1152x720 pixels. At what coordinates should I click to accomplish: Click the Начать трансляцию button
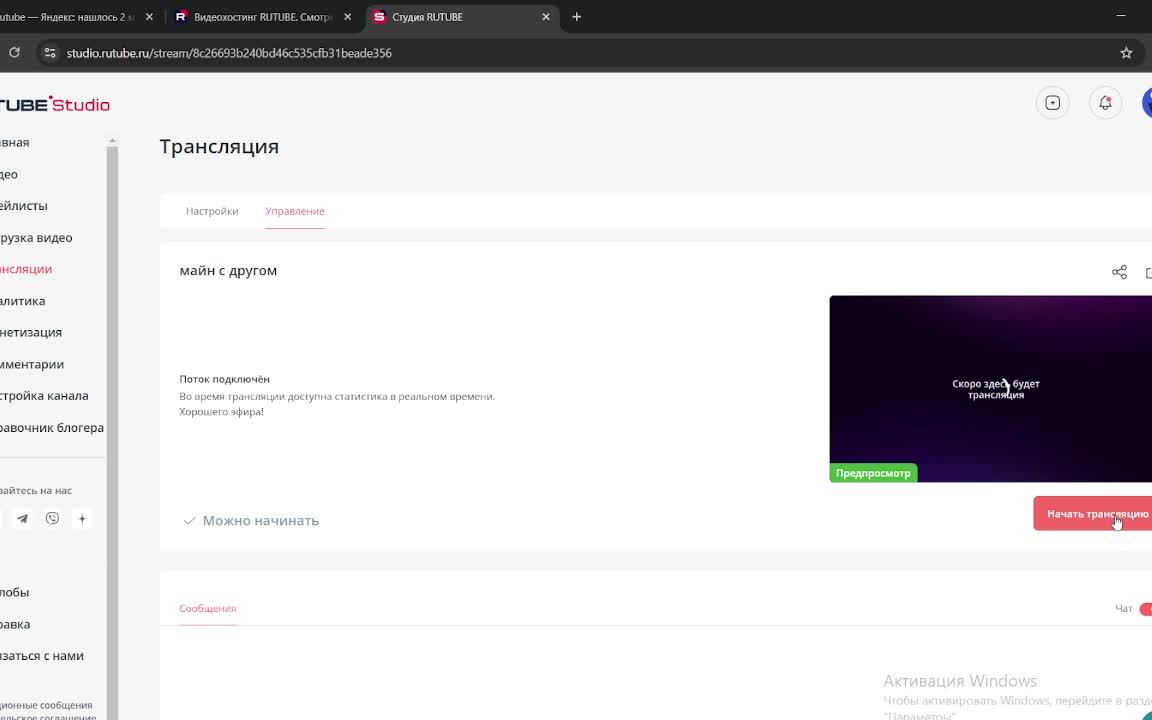tap(1093, 514)
